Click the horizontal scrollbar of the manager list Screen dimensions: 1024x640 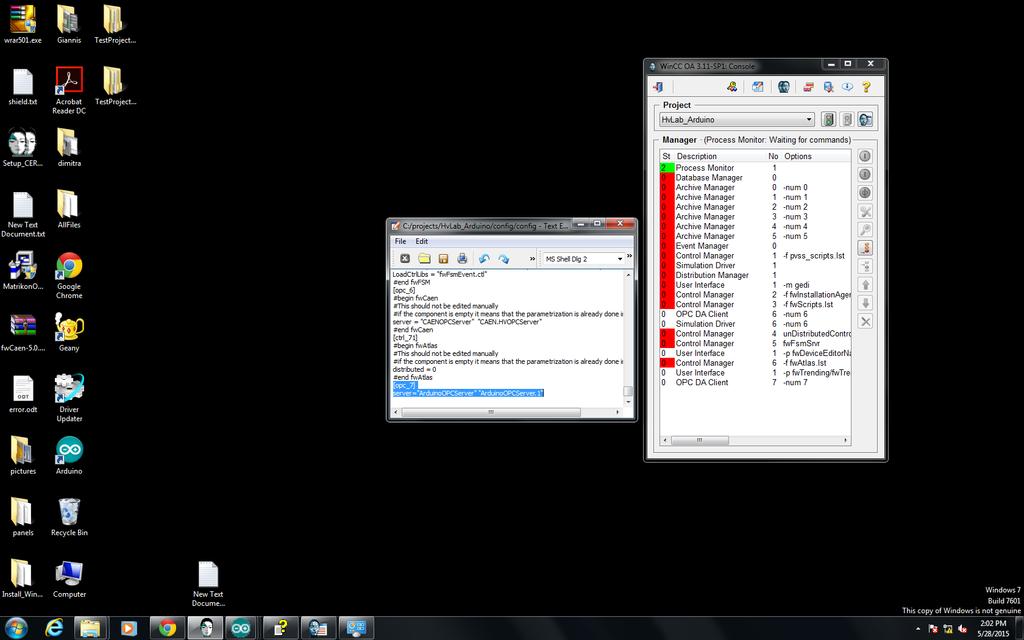756,440
